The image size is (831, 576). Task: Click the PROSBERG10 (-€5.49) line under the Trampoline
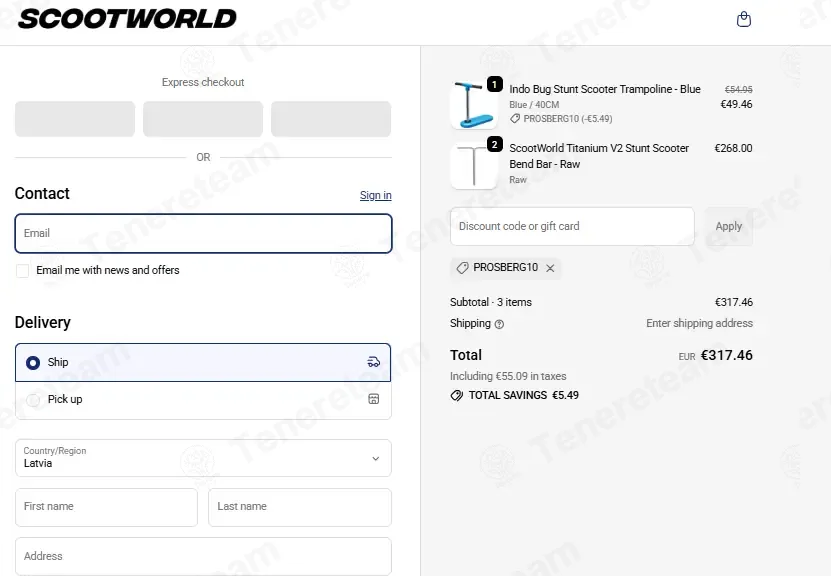(561, 119)
